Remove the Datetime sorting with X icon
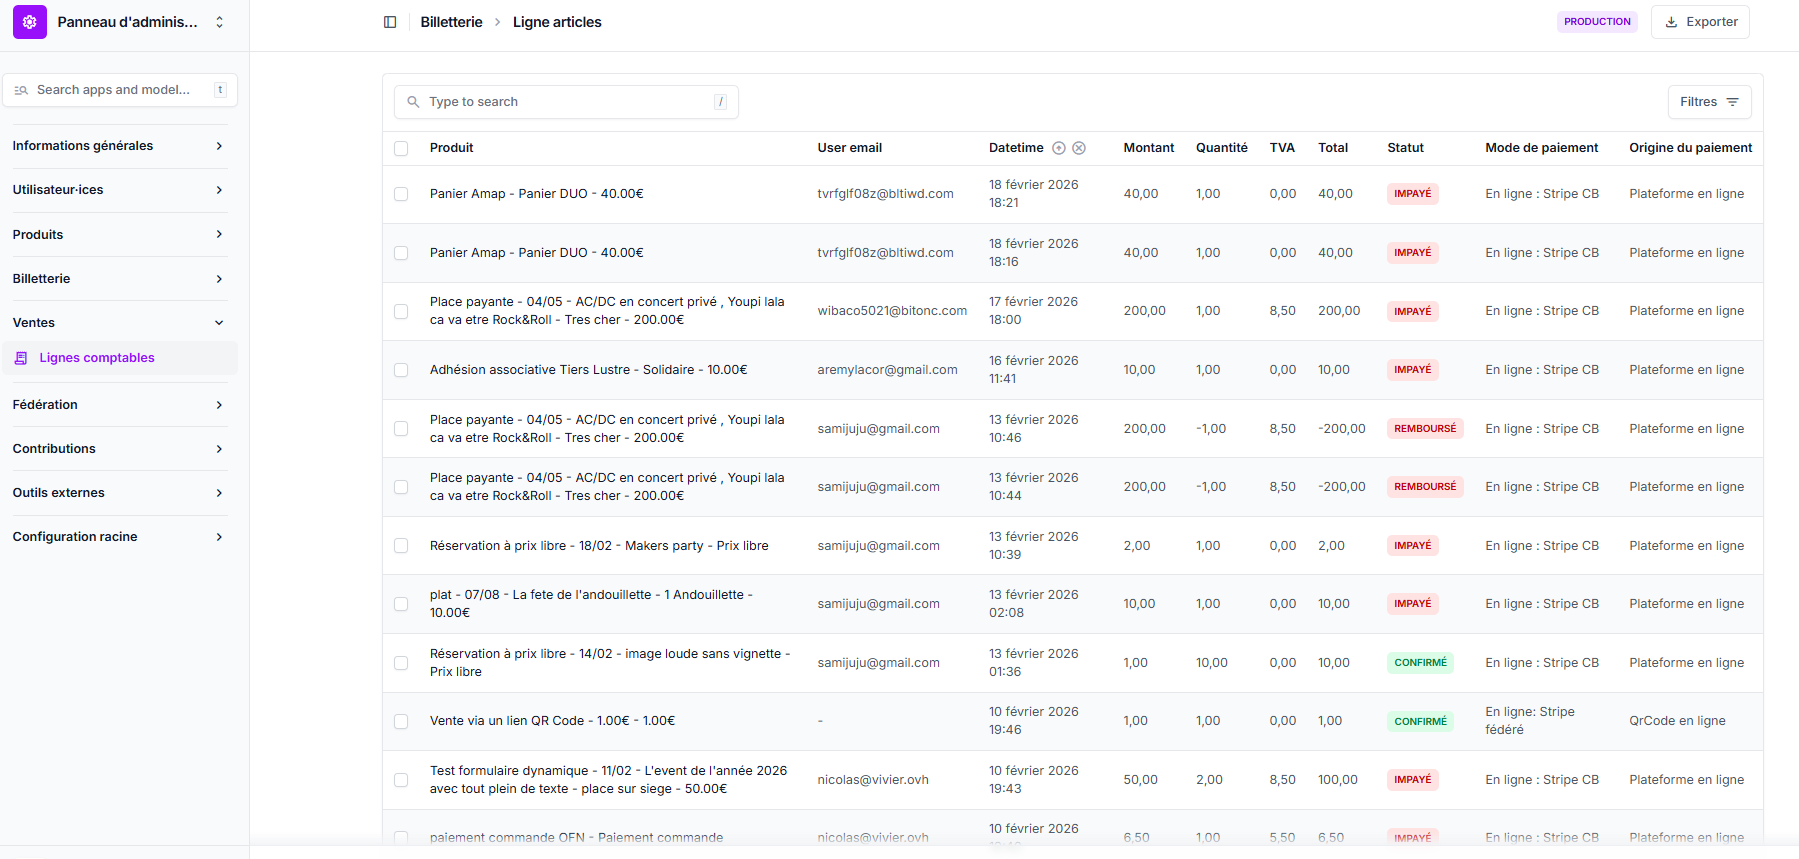This screenshot has width=1799, height=859. coord(1079,148)
